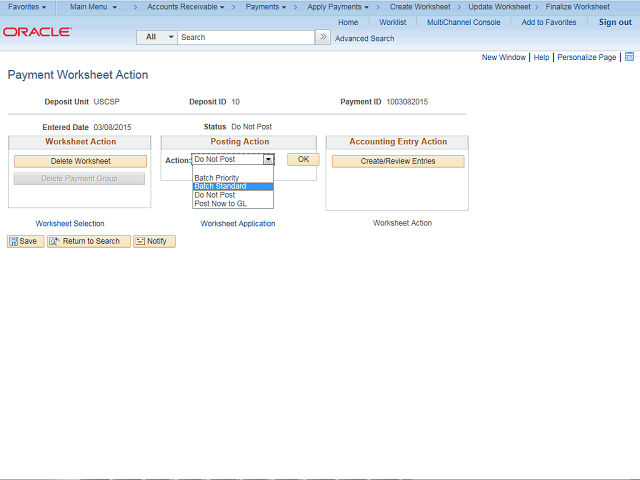
Task: Expand Accounts Receivable breadcrumb menu
Action: pos(186,7)
